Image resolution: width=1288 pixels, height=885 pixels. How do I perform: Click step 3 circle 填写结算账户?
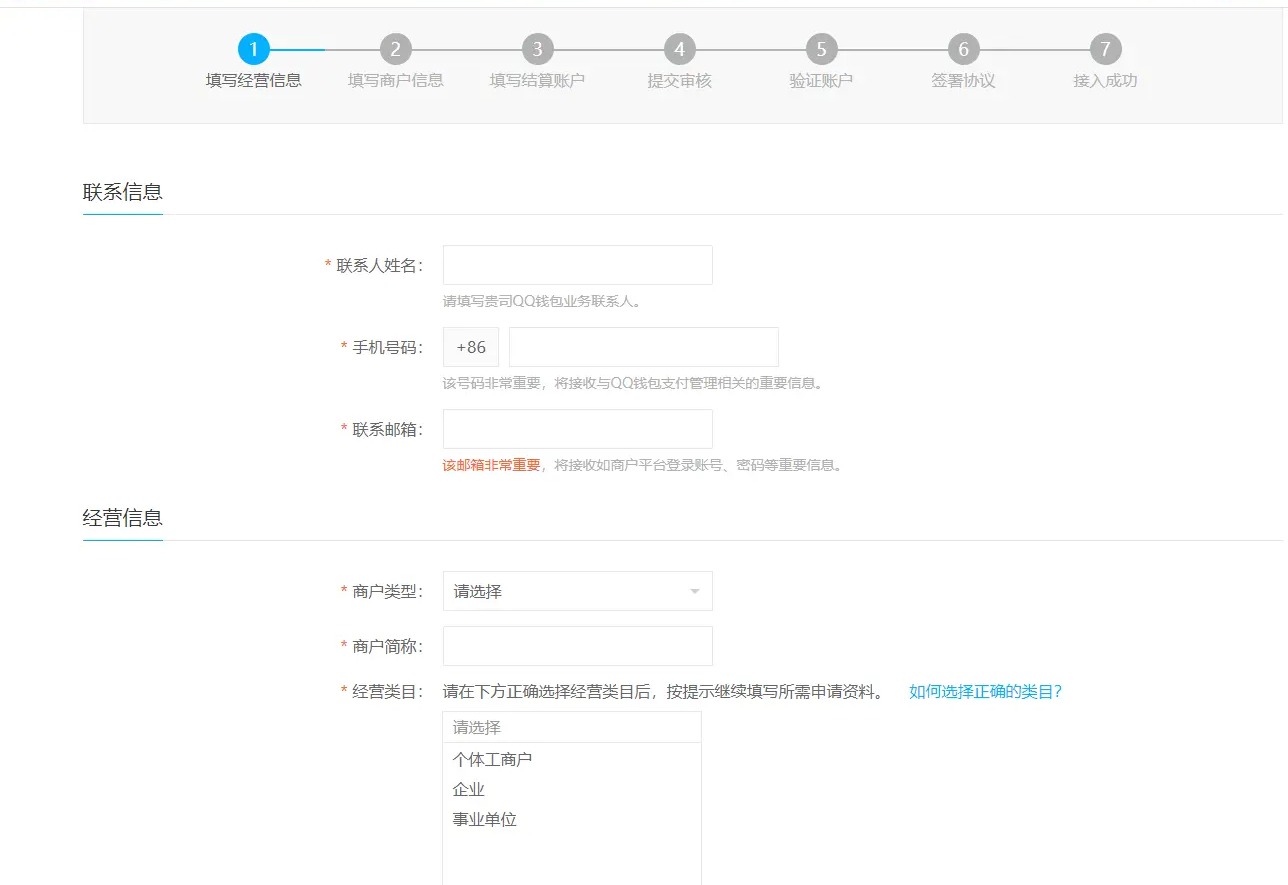pyautogui.click(x=538, y=49)
